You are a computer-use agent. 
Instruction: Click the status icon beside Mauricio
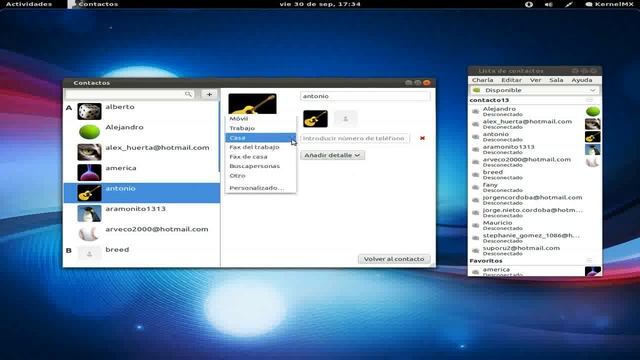[x=476, y=225]
